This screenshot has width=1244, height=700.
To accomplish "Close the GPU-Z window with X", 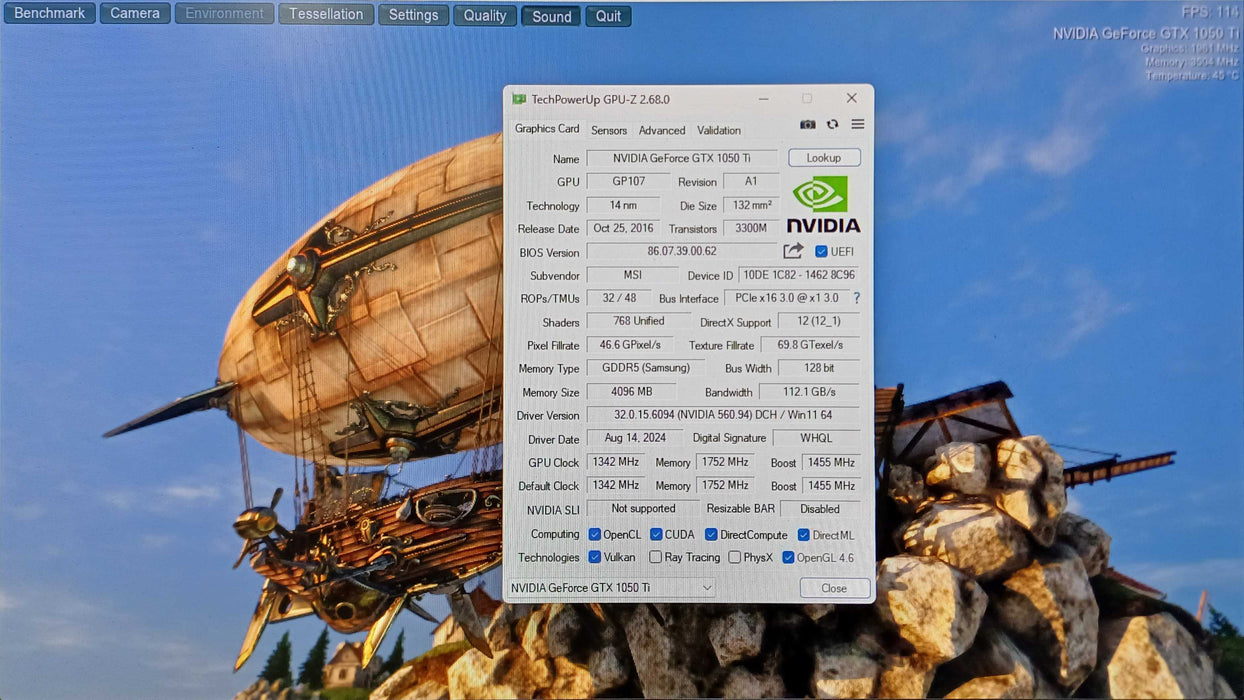I will (x=851, y=98).
